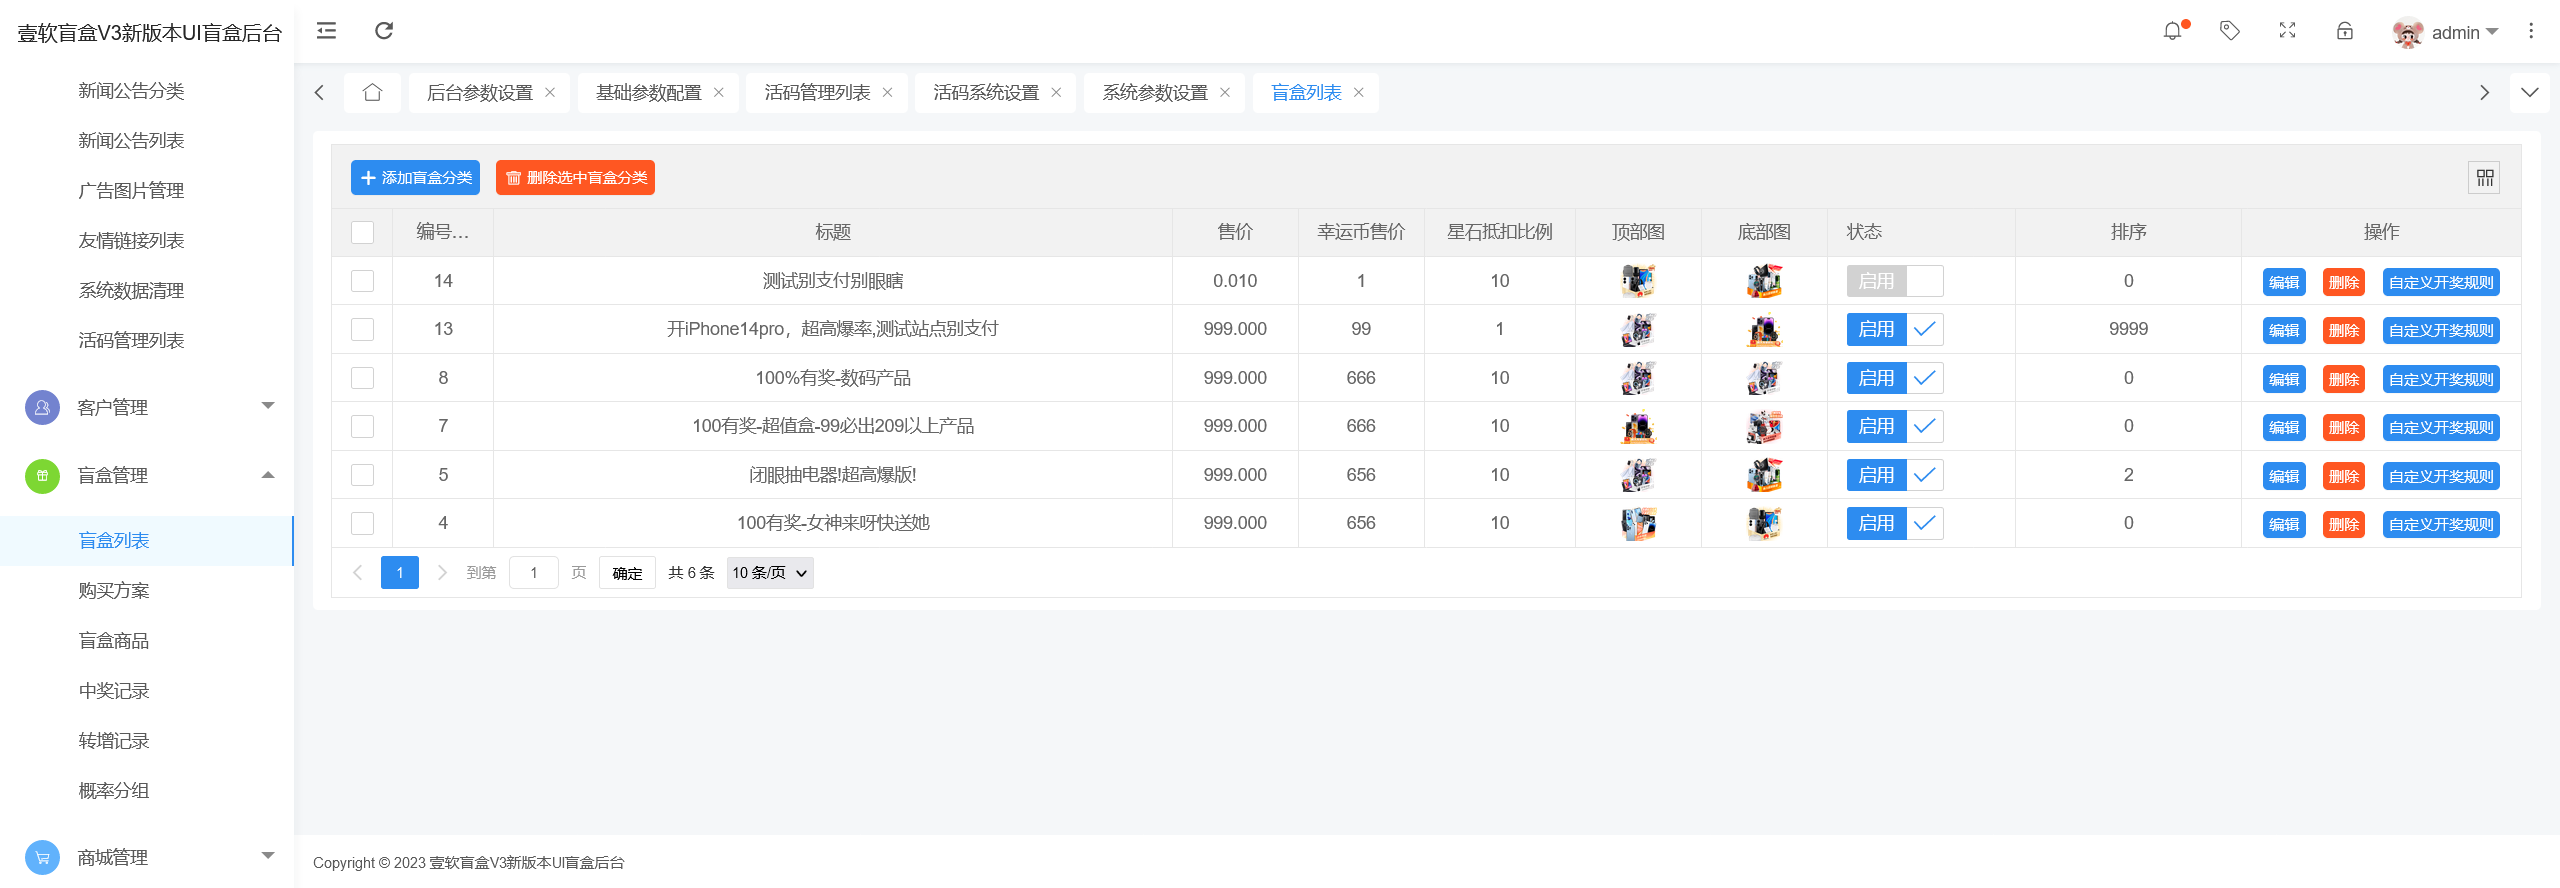This screenshot has height=888, width=2560.
Task: Collapse the sidebar with the menu fold icon
Action: (x=326, y=31)
